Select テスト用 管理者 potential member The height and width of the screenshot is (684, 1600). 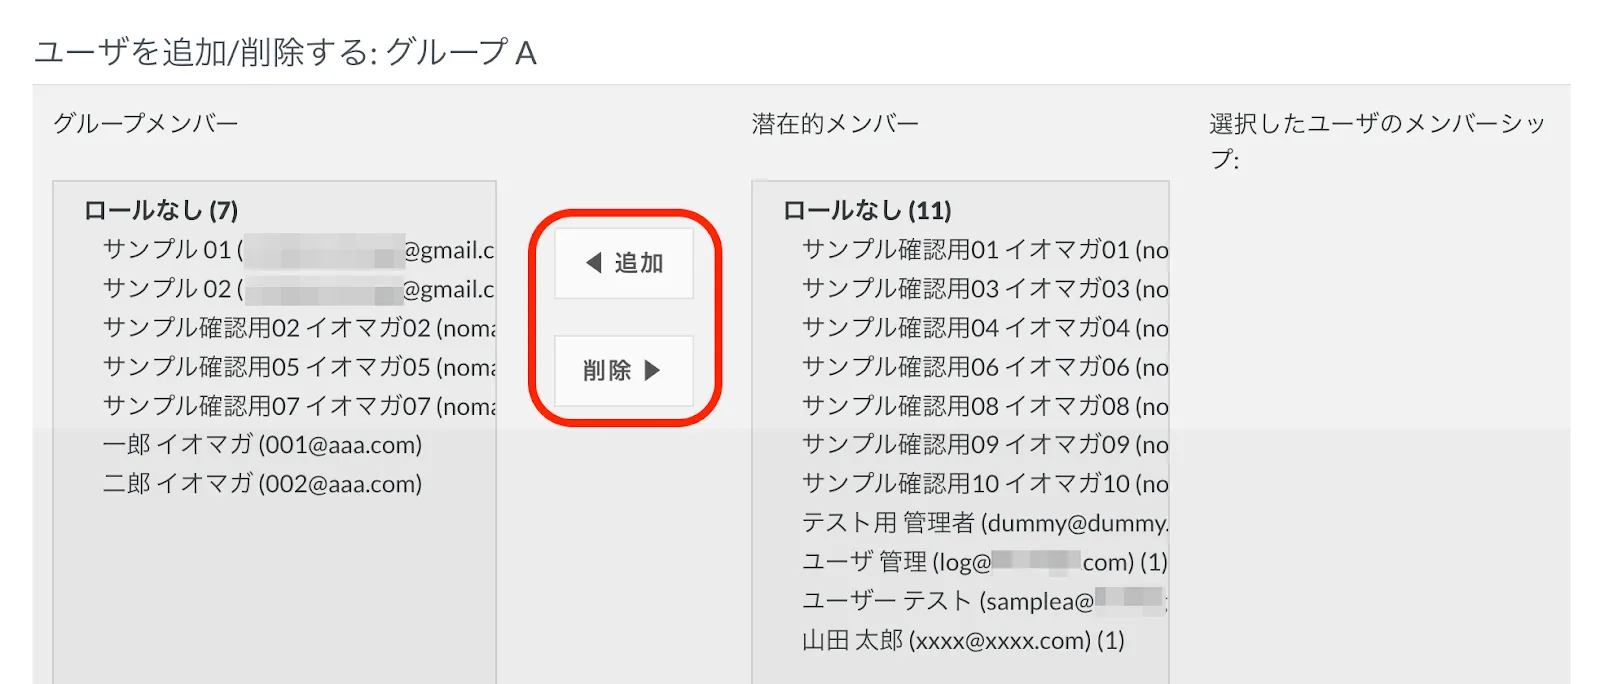984,523
